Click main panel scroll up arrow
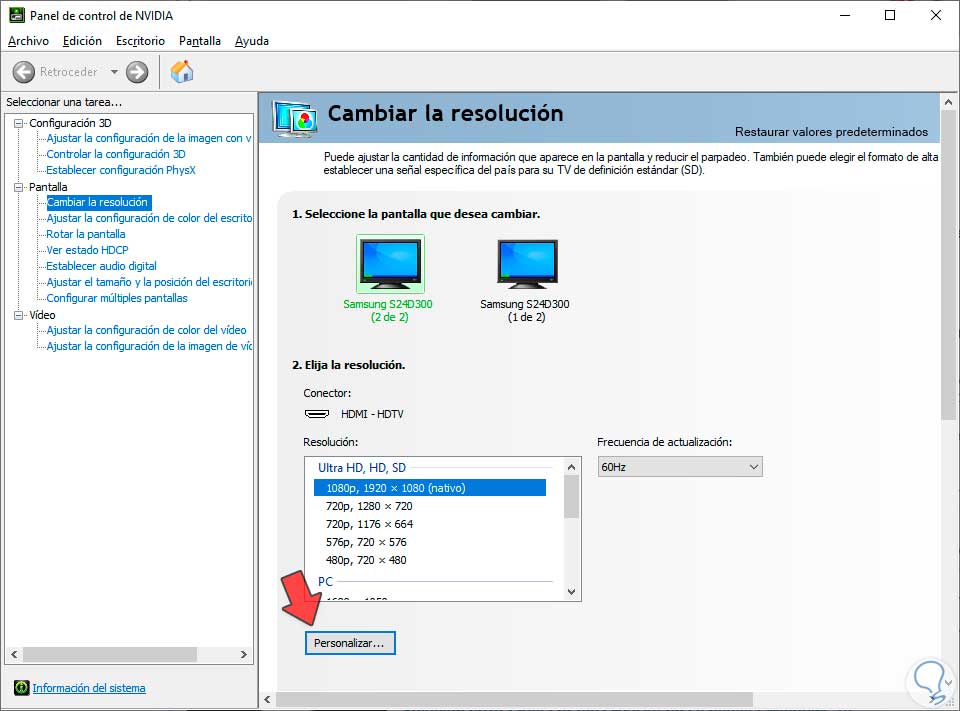The width and height of the screenshot is (960, 711). (x=948, y=102)
